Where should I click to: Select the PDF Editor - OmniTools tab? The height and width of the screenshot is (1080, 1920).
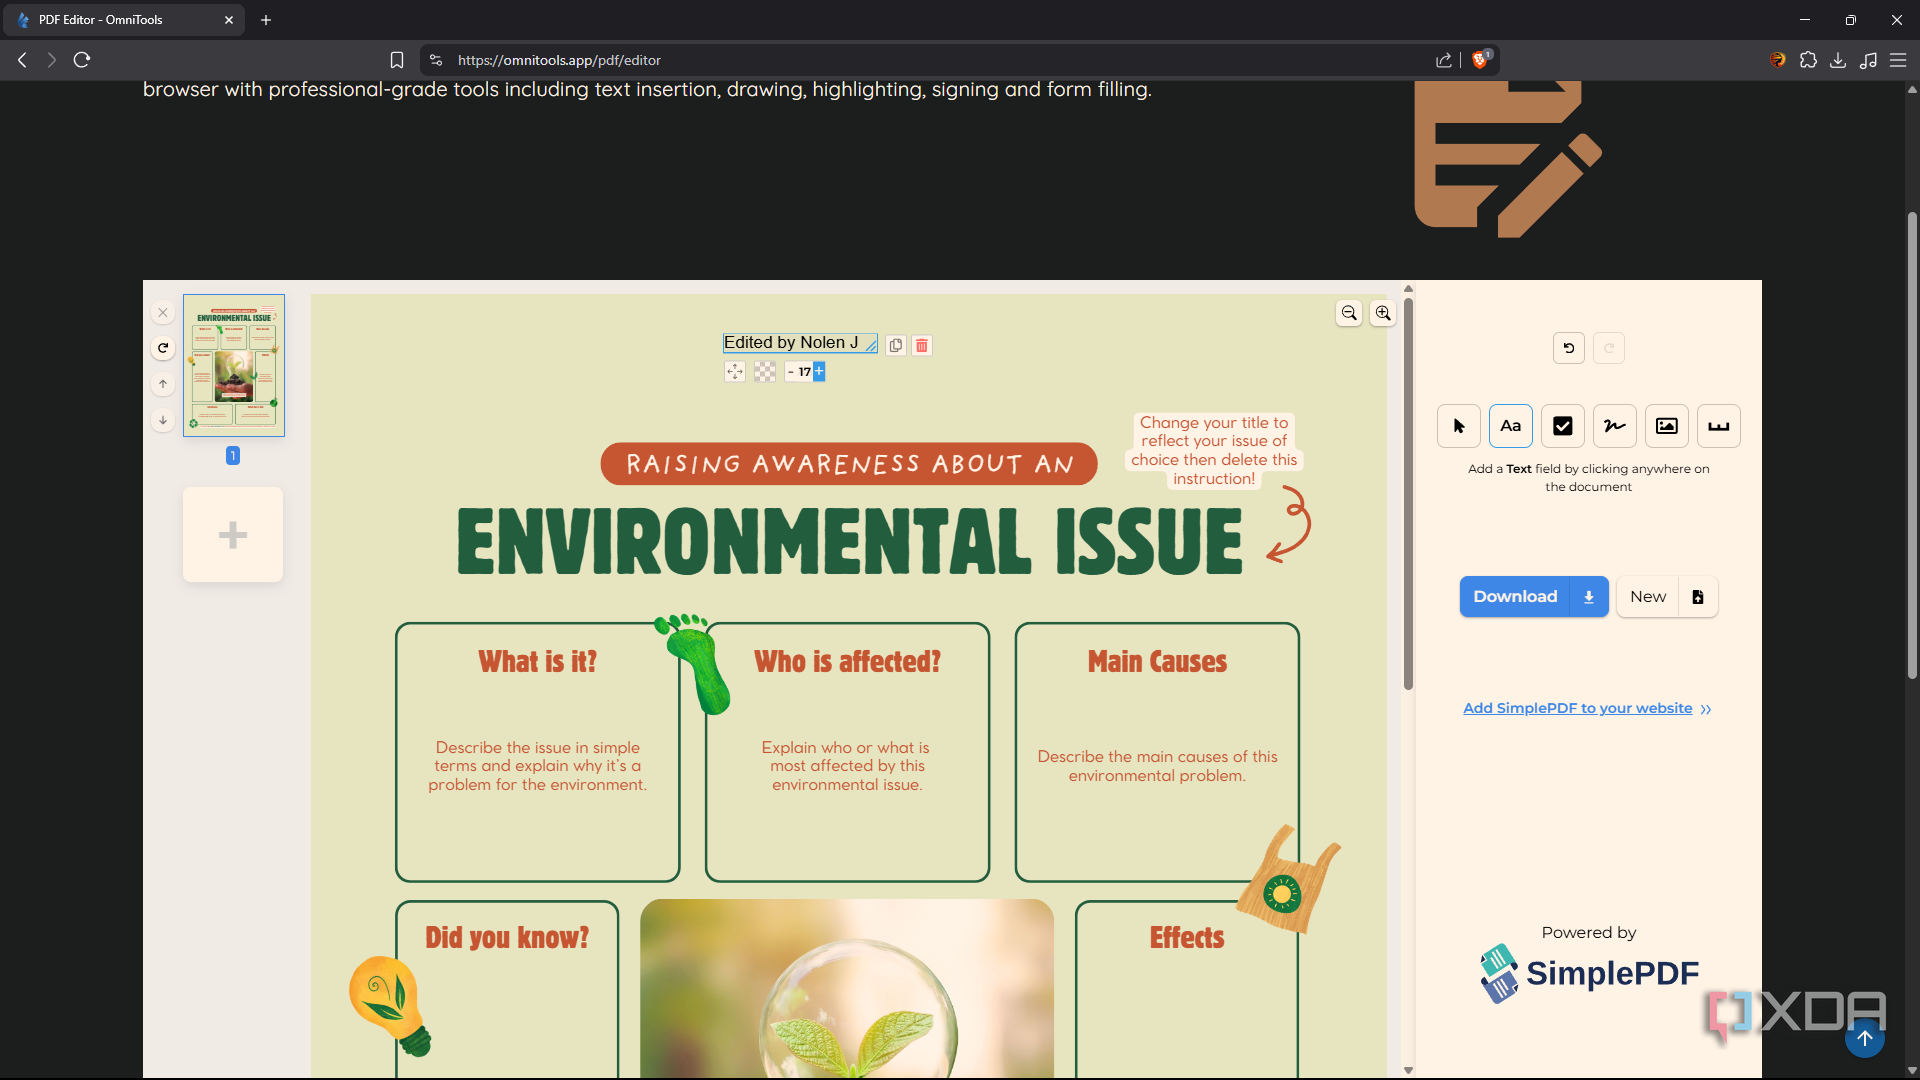(x=124, y=20)
